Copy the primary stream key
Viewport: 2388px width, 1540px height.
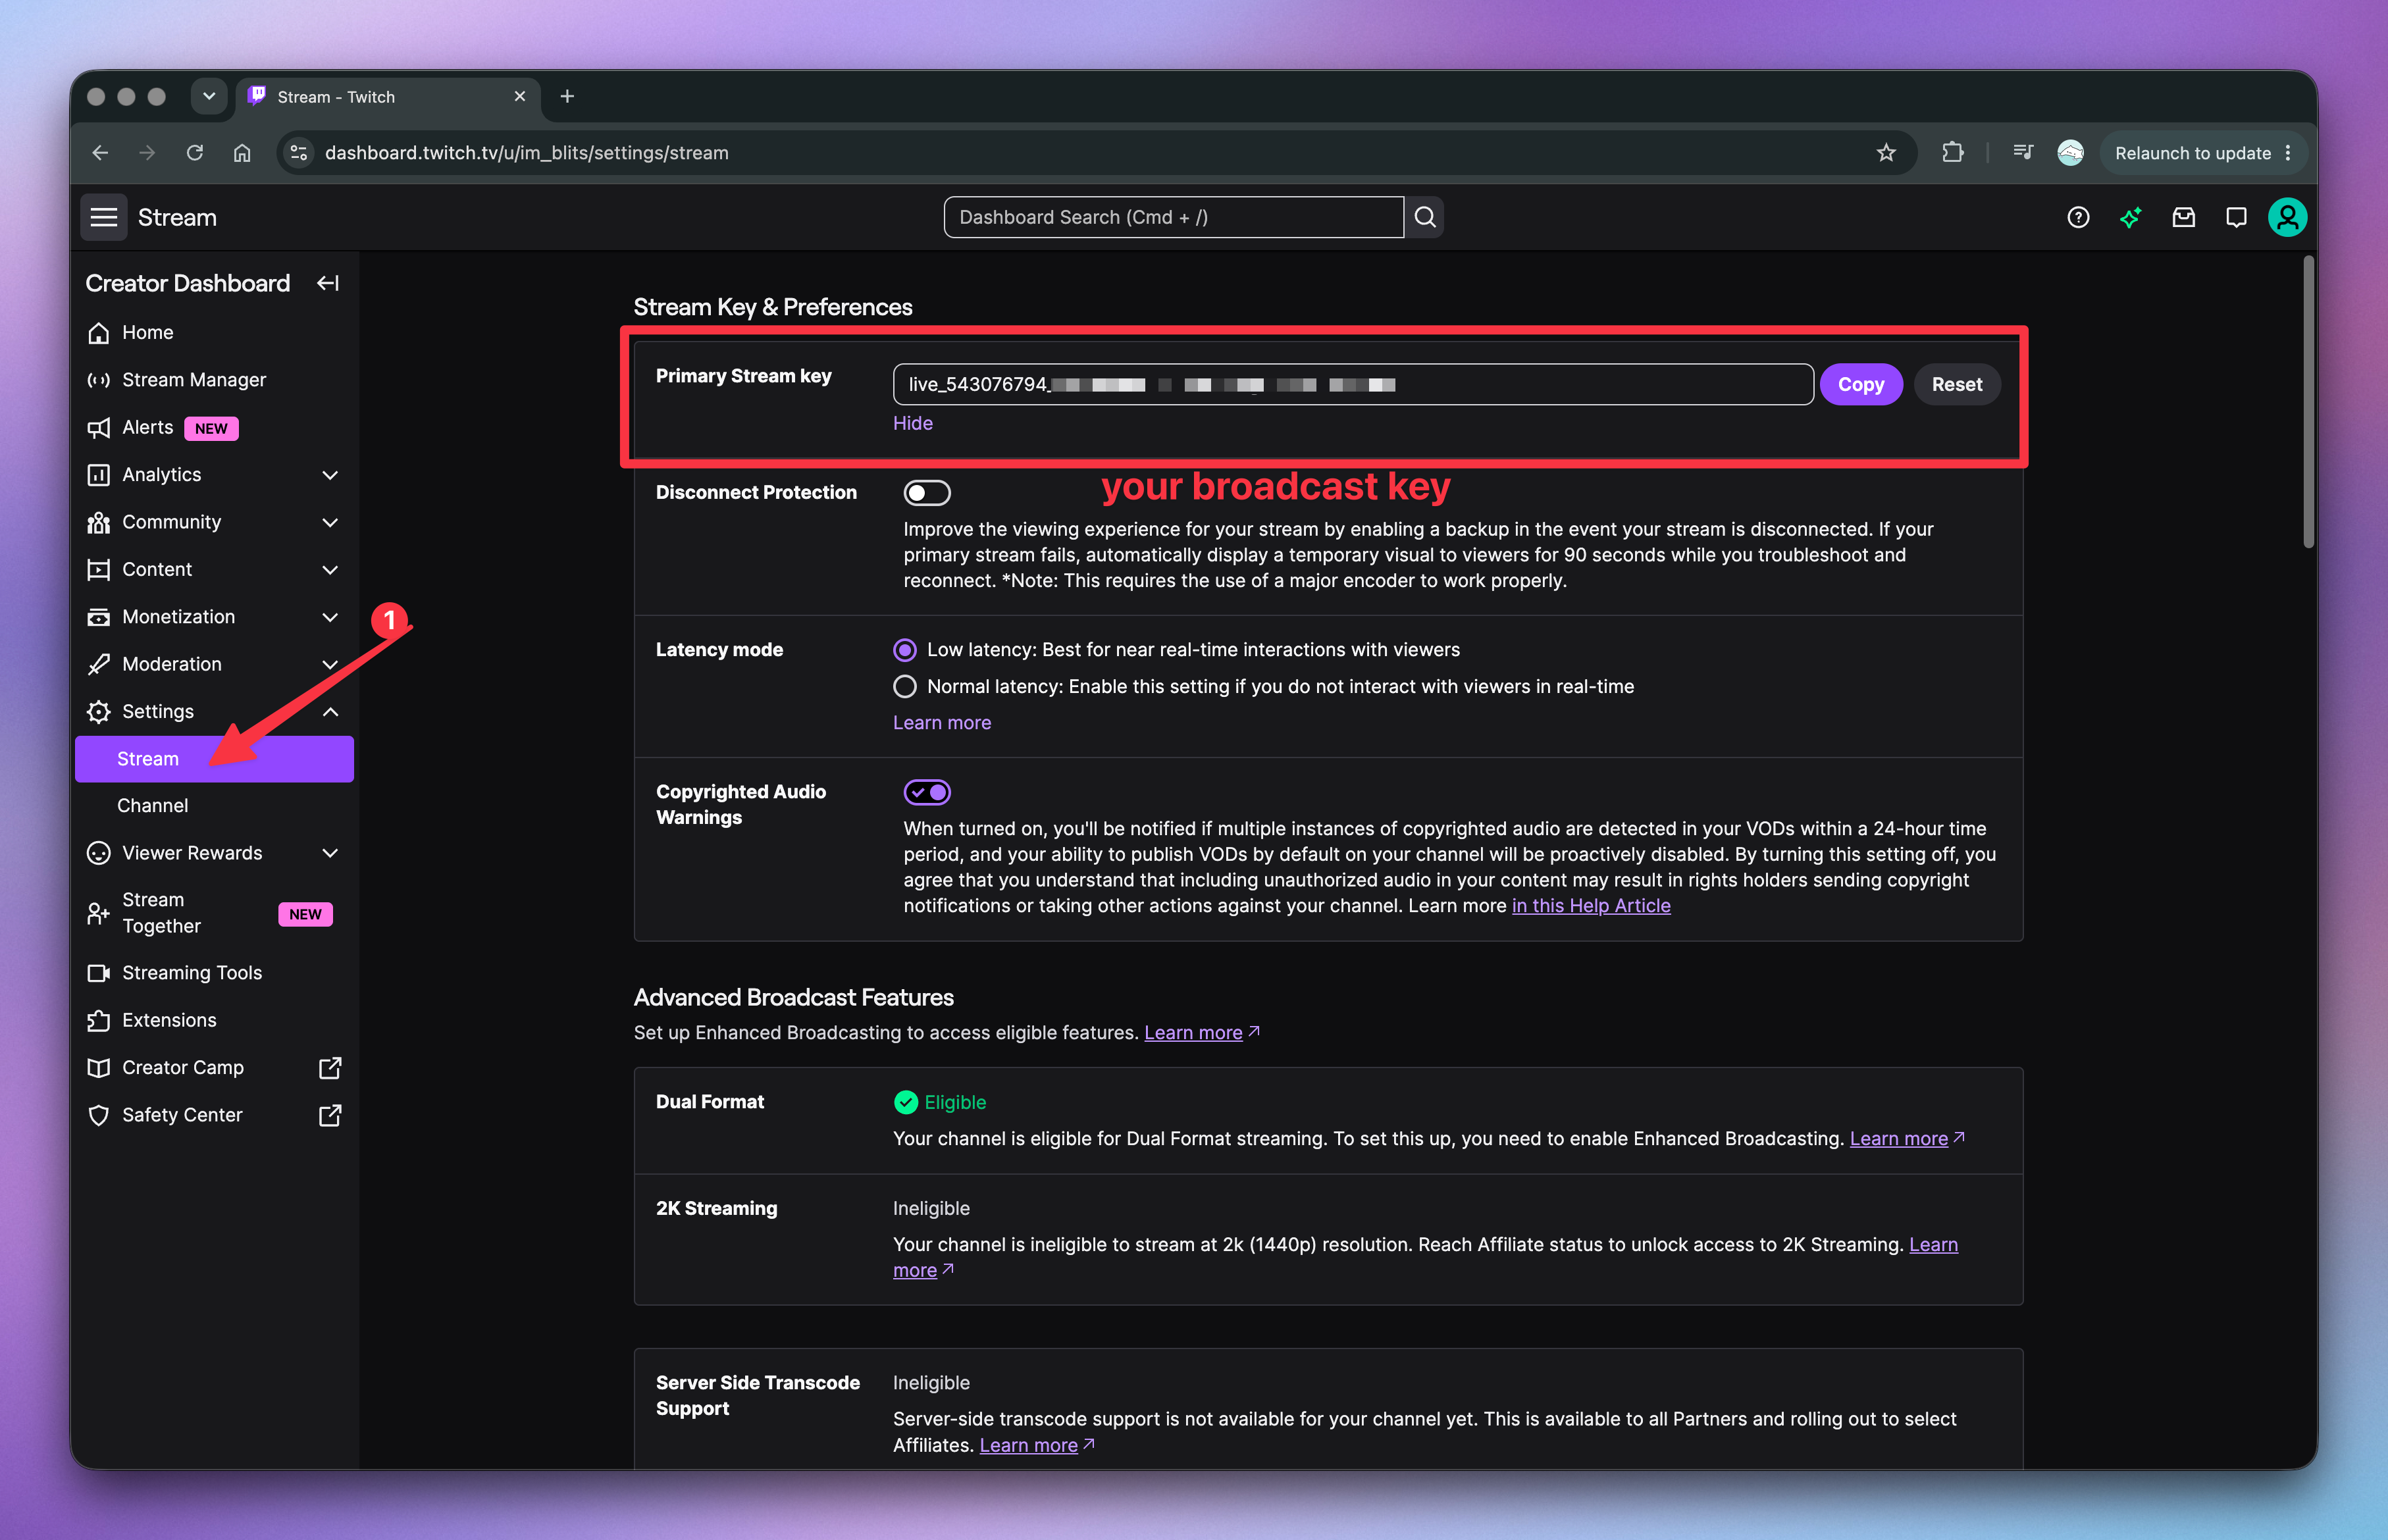[x=1860, y=384]
